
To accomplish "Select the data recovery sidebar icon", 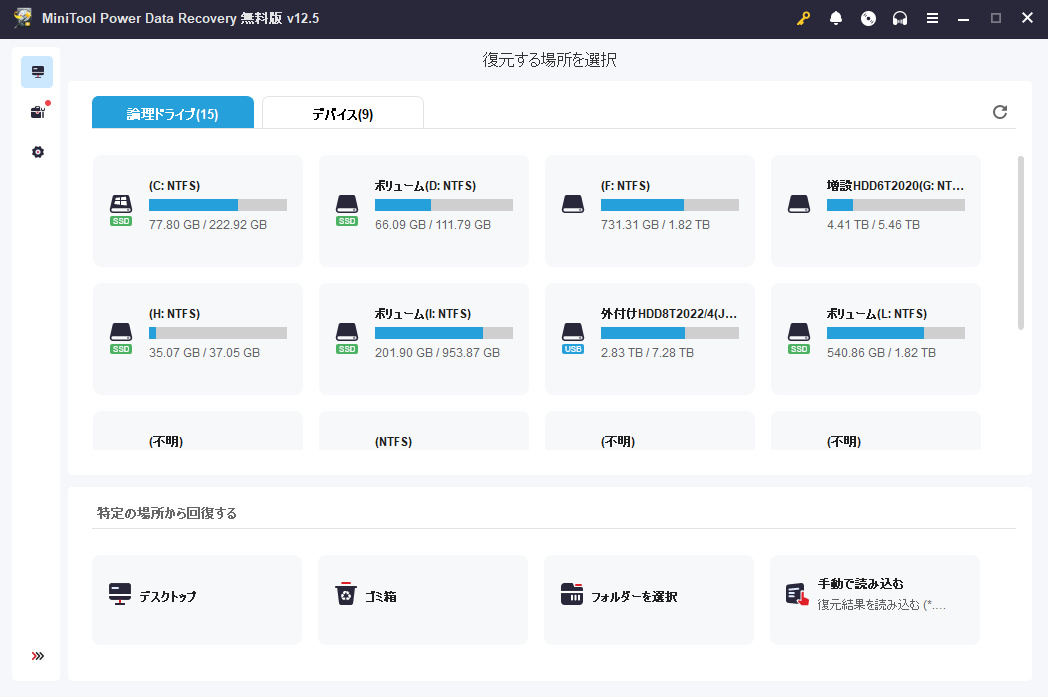I will click(x=37, y=72).
